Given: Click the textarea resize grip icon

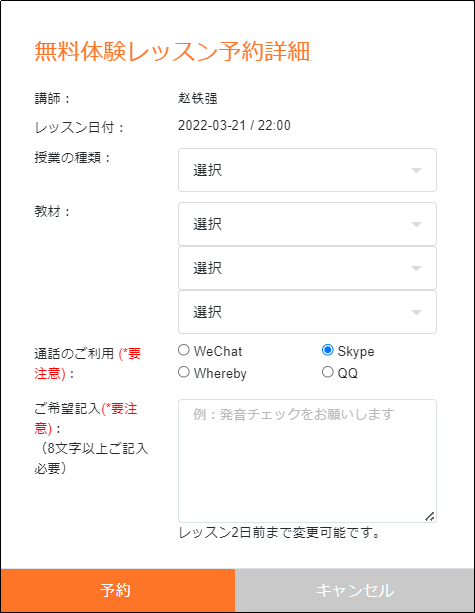Looking at the screenshot, I should point(430,516).
